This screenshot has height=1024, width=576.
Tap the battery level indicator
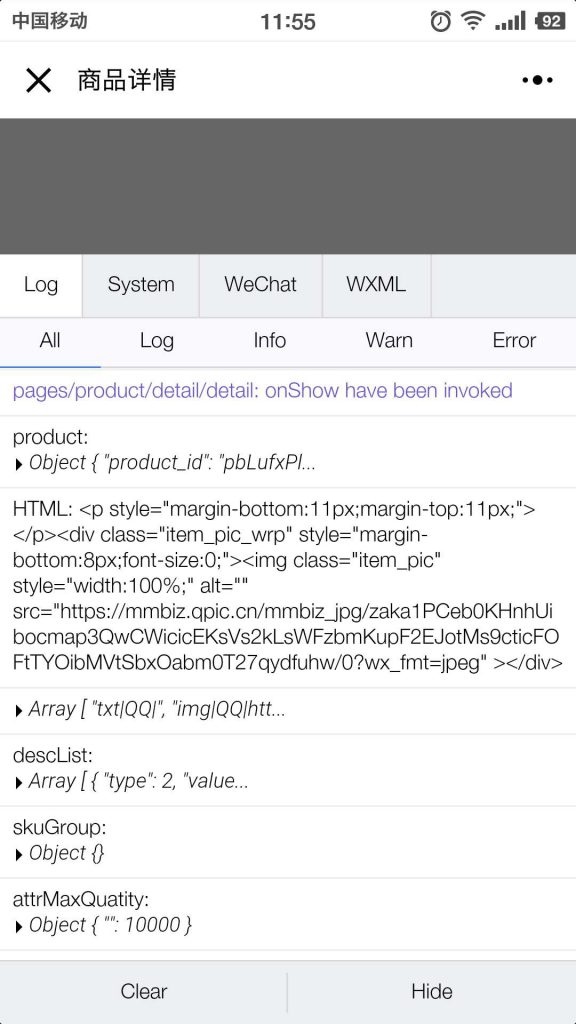pyautogui.click(x=549, y=21)
